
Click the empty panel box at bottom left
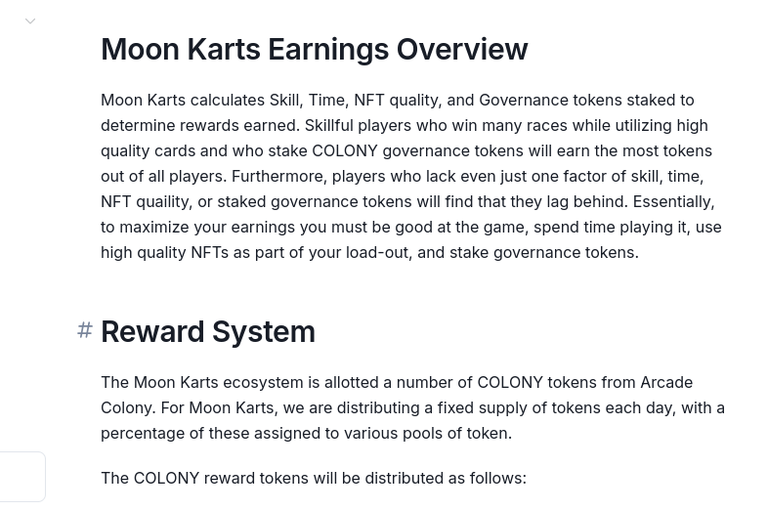click(x=23, y=477)
